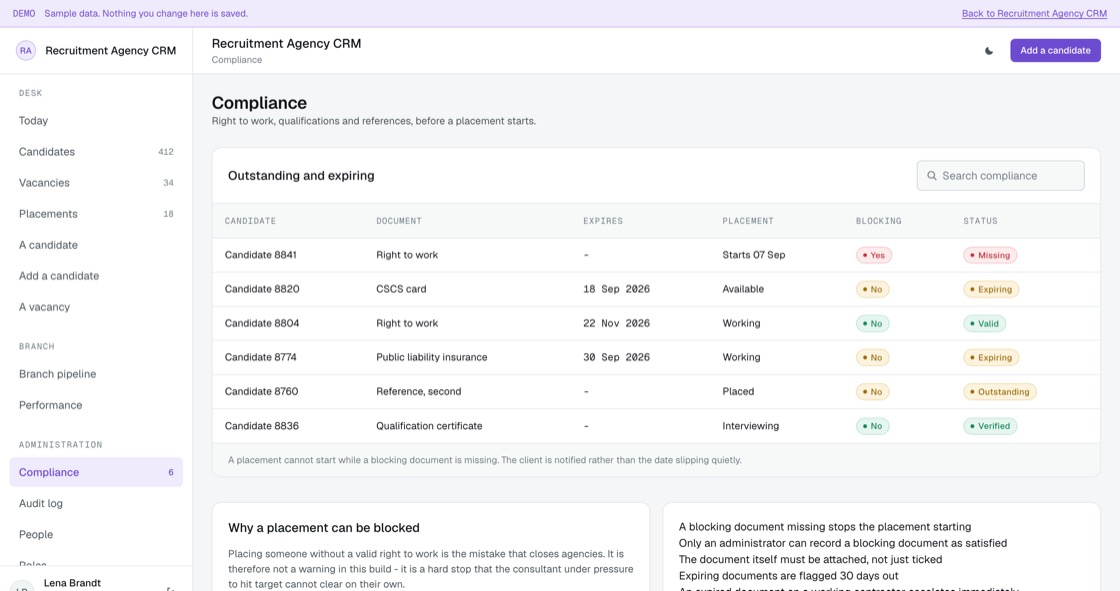Click the Verified status badge
This screenshot has width=1120, height=591.
pos(989,426)
